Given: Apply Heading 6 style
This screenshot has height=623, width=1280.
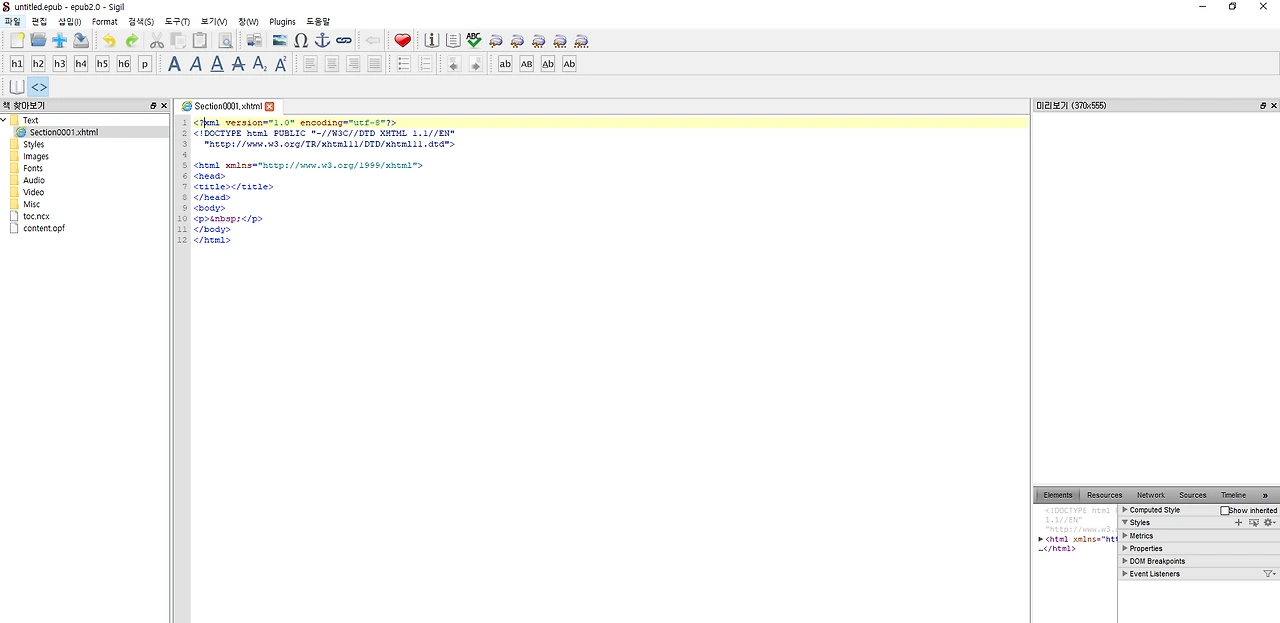Looking at the screenshot, I should point(124,64).
